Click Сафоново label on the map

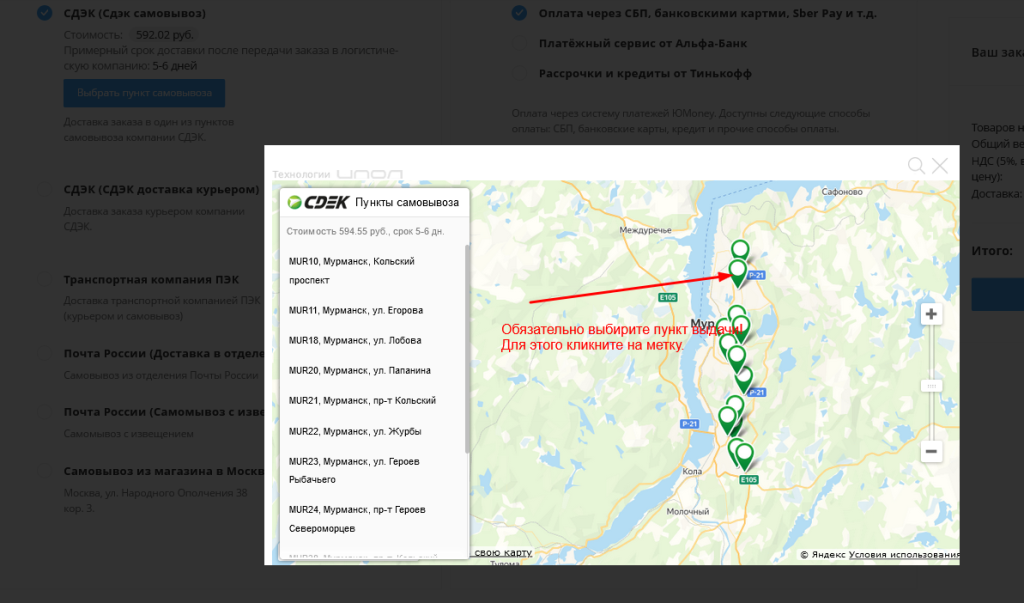coord(842,192)
